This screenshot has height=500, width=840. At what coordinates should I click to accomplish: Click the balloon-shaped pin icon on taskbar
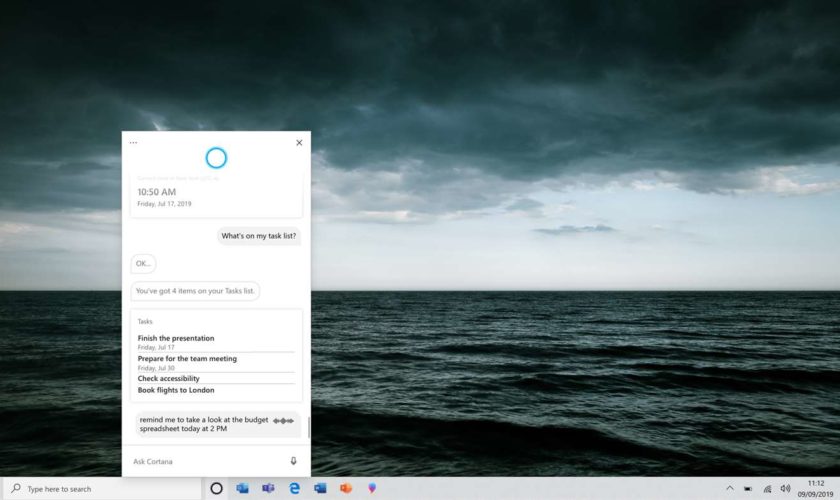[x=372, y=488]
